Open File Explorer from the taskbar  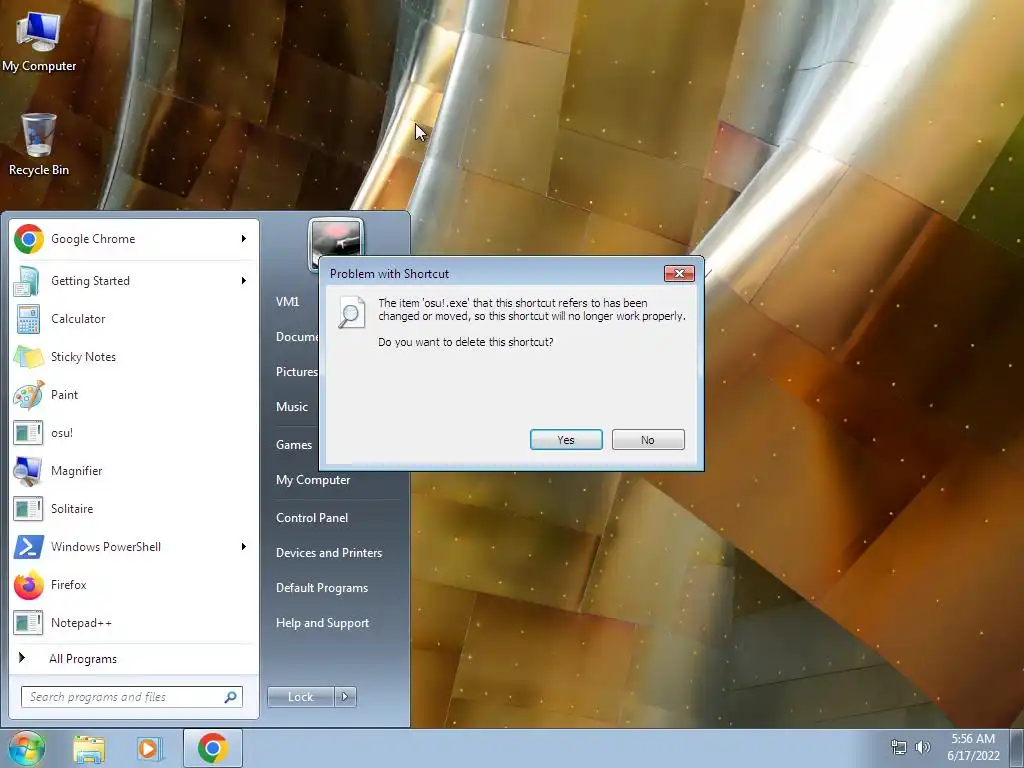point(89,748)
